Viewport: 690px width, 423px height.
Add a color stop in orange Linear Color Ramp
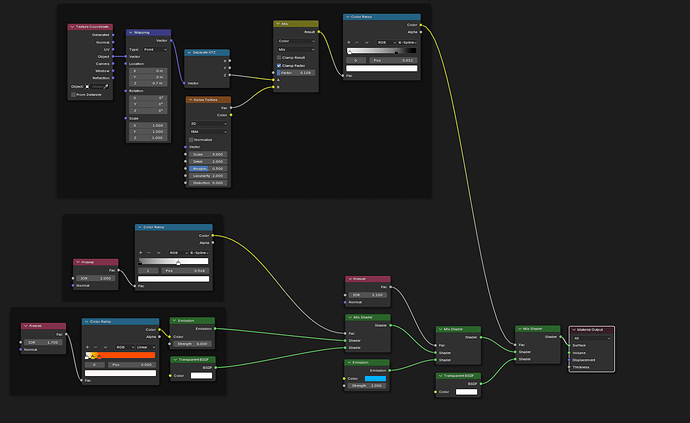click(88, 347)
